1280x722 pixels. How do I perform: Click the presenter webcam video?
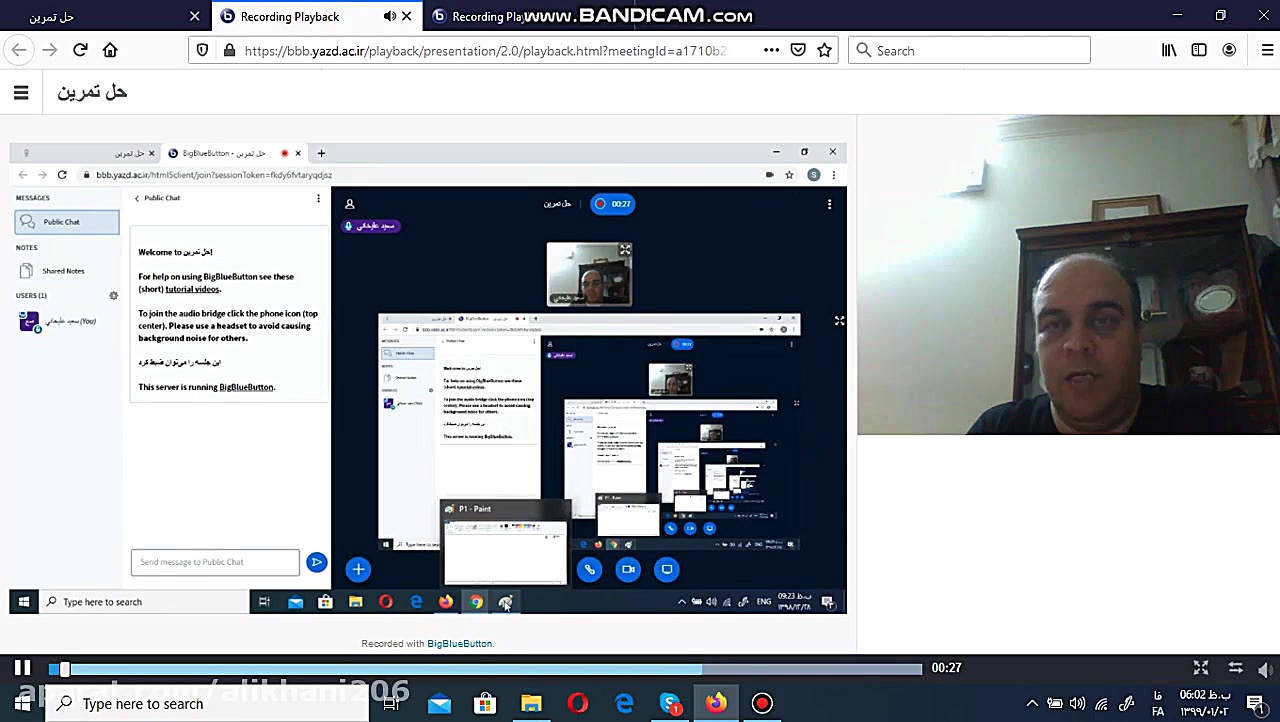pyautogui.click(x=1068, y=275)
